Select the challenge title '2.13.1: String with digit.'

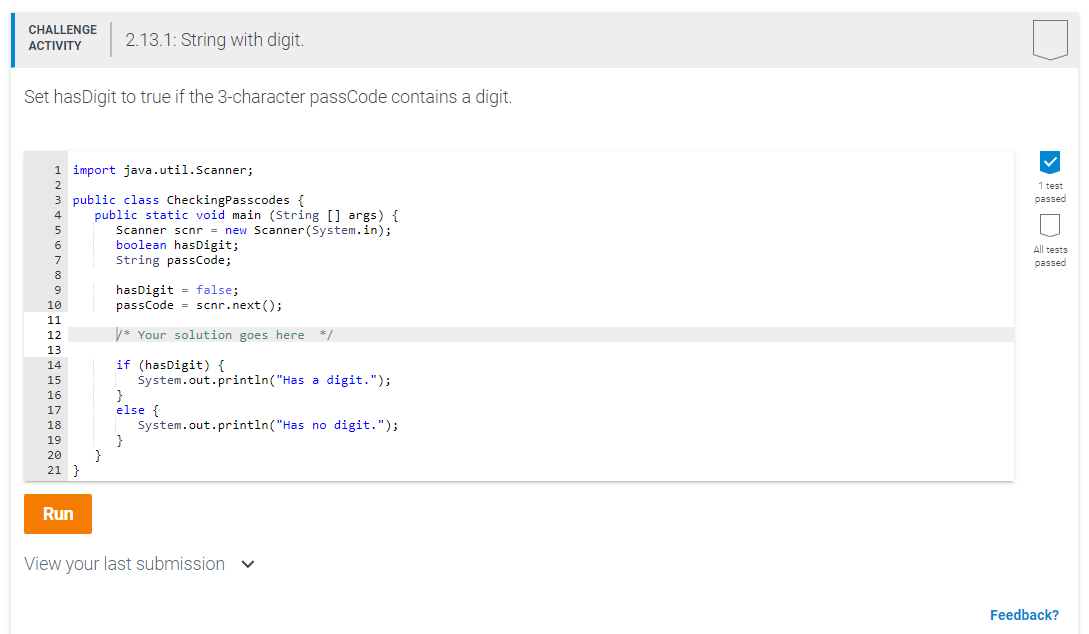216,41
